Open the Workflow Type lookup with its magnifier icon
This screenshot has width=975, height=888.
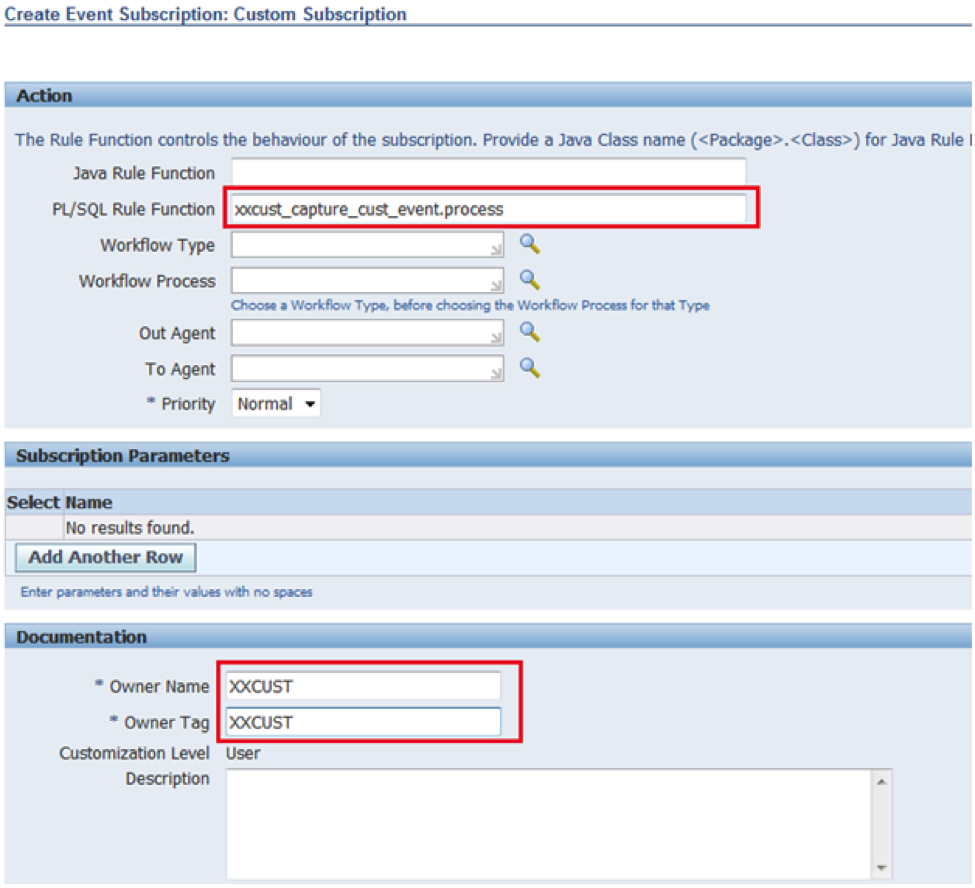pos(531,245)
